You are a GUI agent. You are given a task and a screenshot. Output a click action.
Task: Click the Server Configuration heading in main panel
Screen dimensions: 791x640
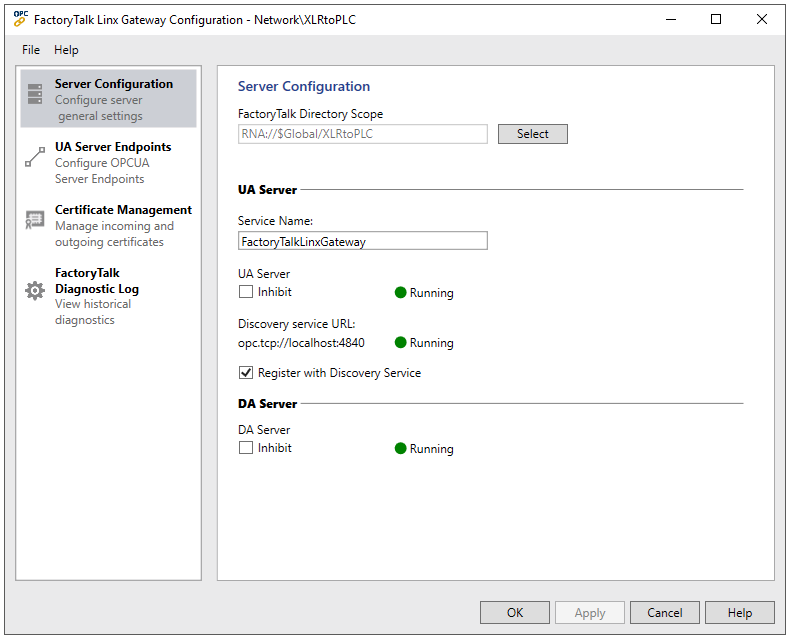(x=304, y=86)
